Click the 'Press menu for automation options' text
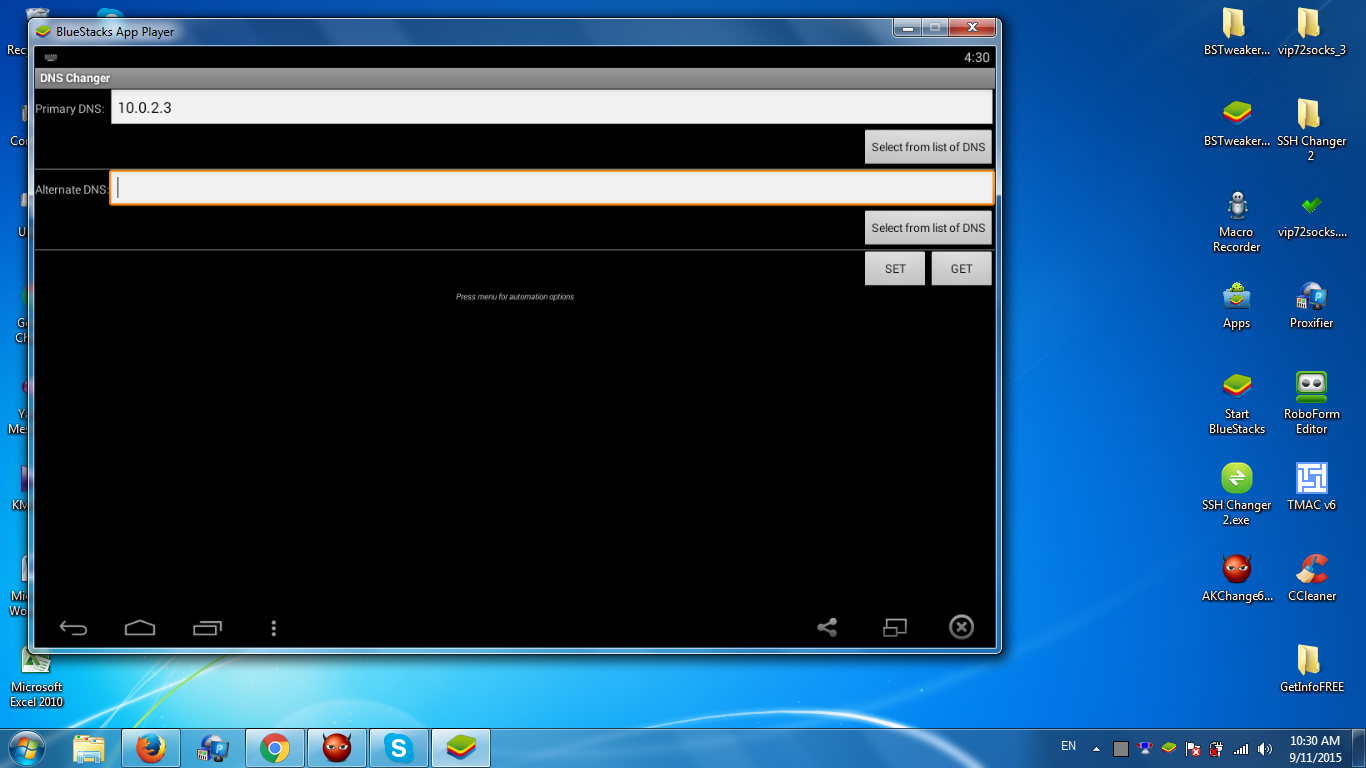The width and height of the screenshot is (1366, 768). click(x=515, y=297)
